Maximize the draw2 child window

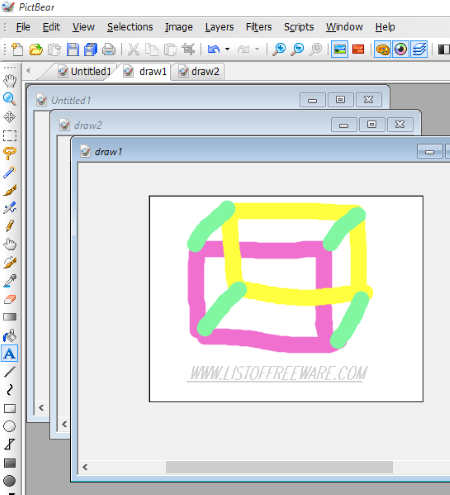tap(372, 124)
